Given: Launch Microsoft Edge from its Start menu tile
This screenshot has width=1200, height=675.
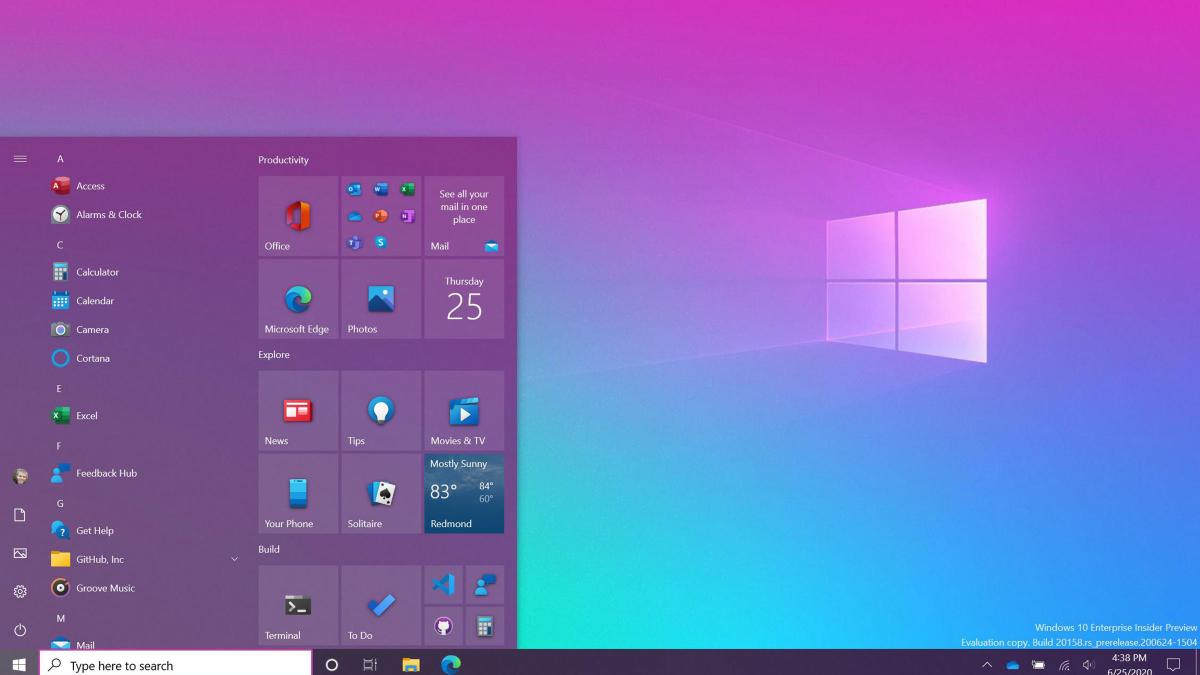Looking at the screenshot, I should (297, 299).
